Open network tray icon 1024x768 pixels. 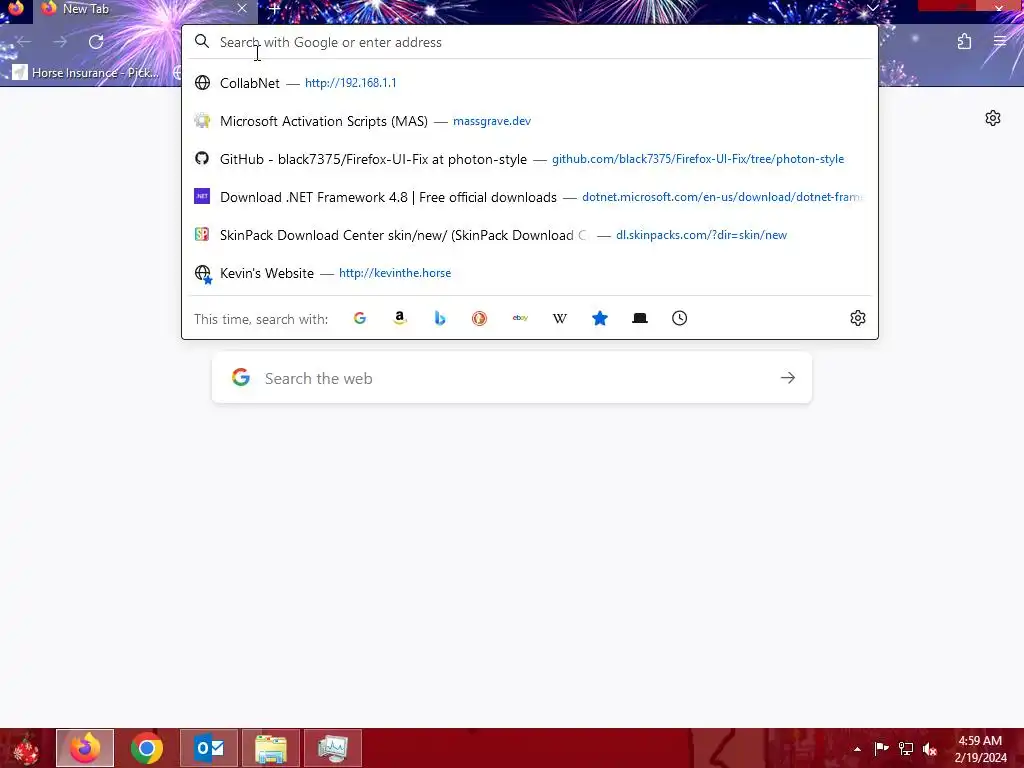pos(906,748)
